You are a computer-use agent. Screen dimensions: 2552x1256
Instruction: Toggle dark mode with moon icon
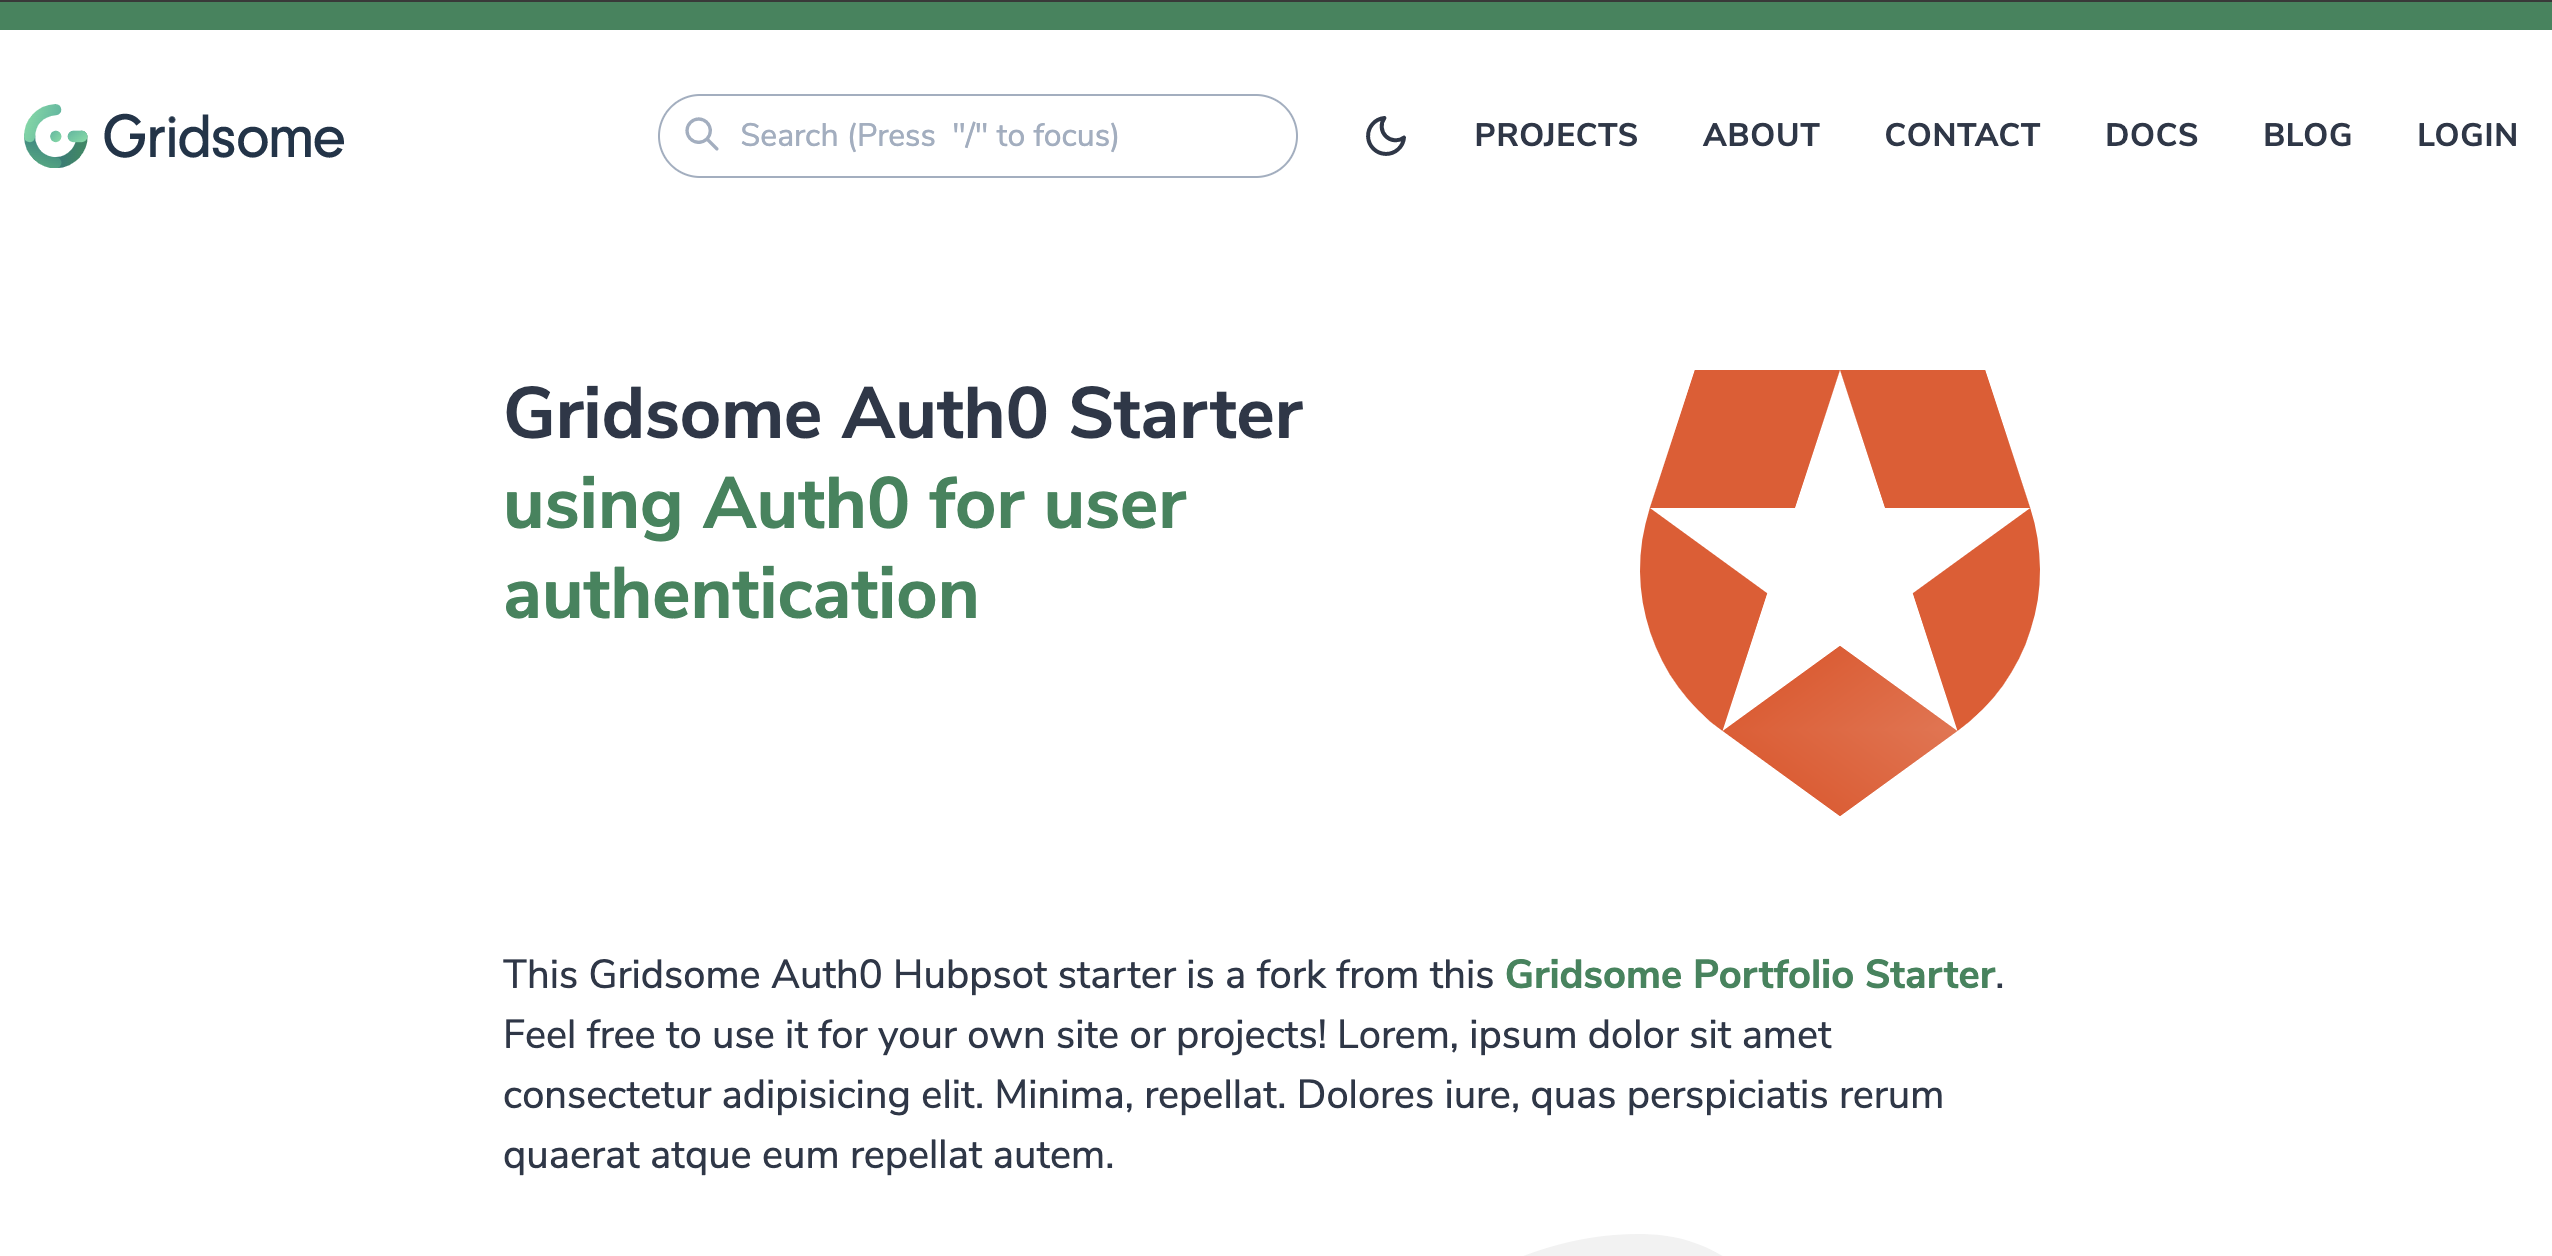[x=1386, y=136]
